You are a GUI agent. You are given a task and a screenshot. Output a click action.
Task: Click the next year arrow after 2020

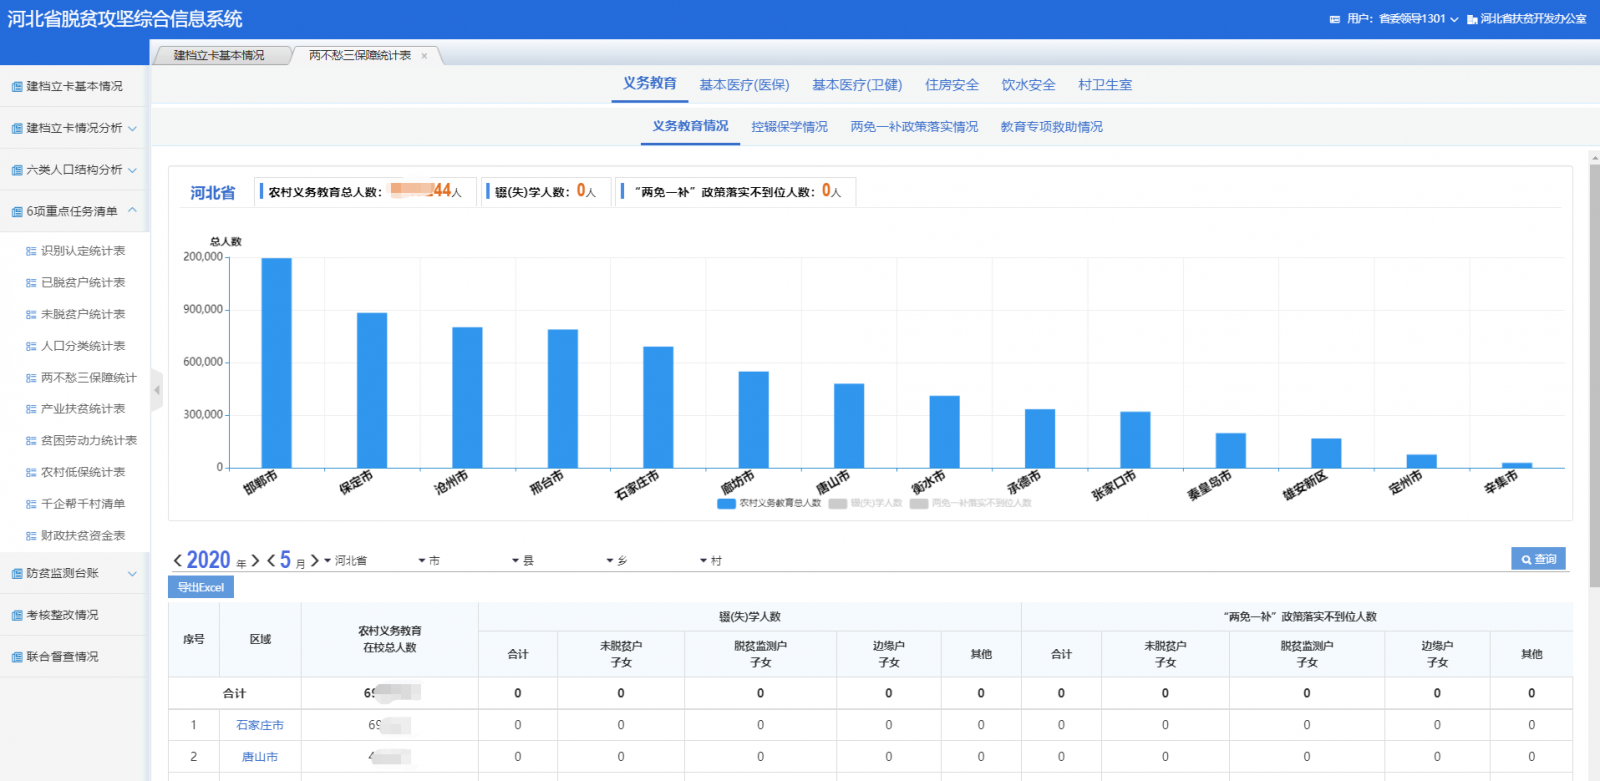[x=255, y=561]
